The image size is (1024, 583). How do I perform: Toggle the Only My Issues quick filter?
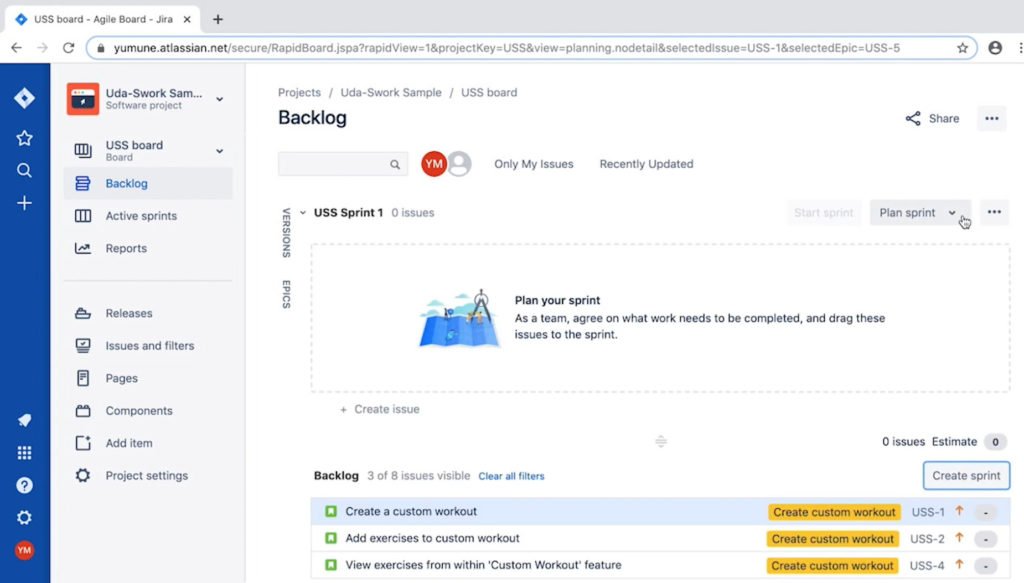[x=534, y=164]
